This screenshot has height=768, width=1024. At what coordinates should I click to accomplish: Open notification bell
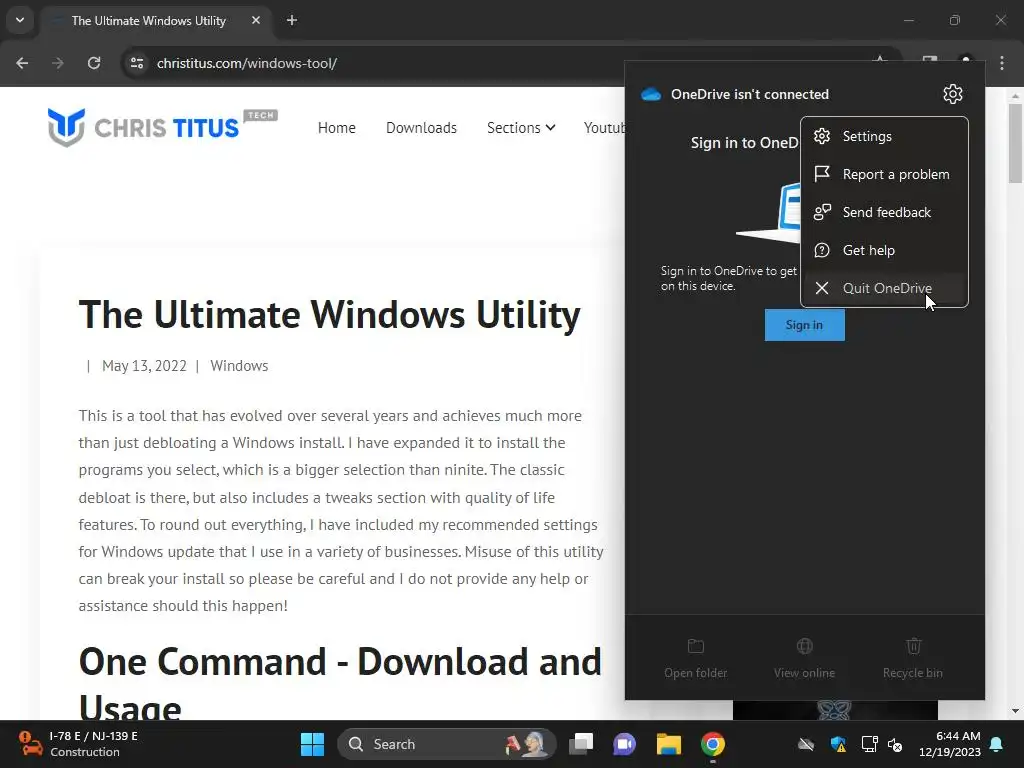coord(997,744)
